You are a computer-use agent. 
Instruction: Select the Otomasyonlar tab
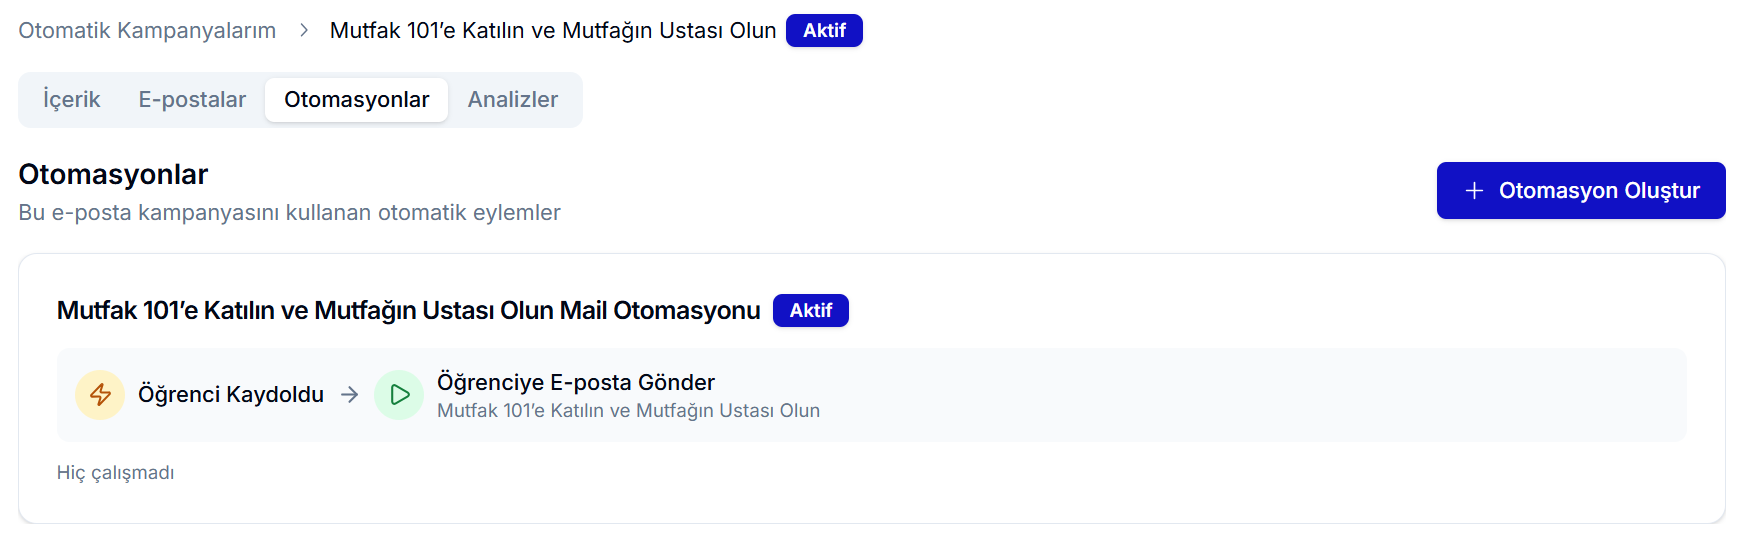pos(356,100)
